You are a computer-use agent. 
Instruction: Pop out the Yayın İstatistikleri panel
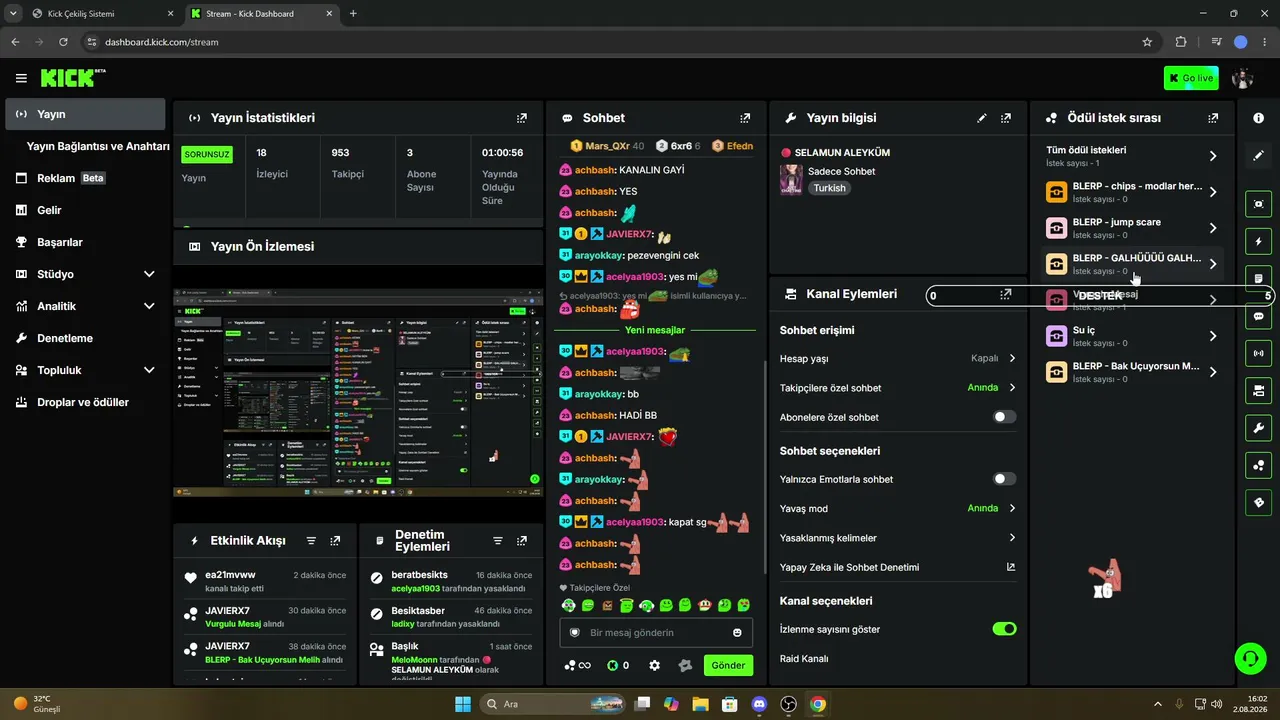(521, 118)
